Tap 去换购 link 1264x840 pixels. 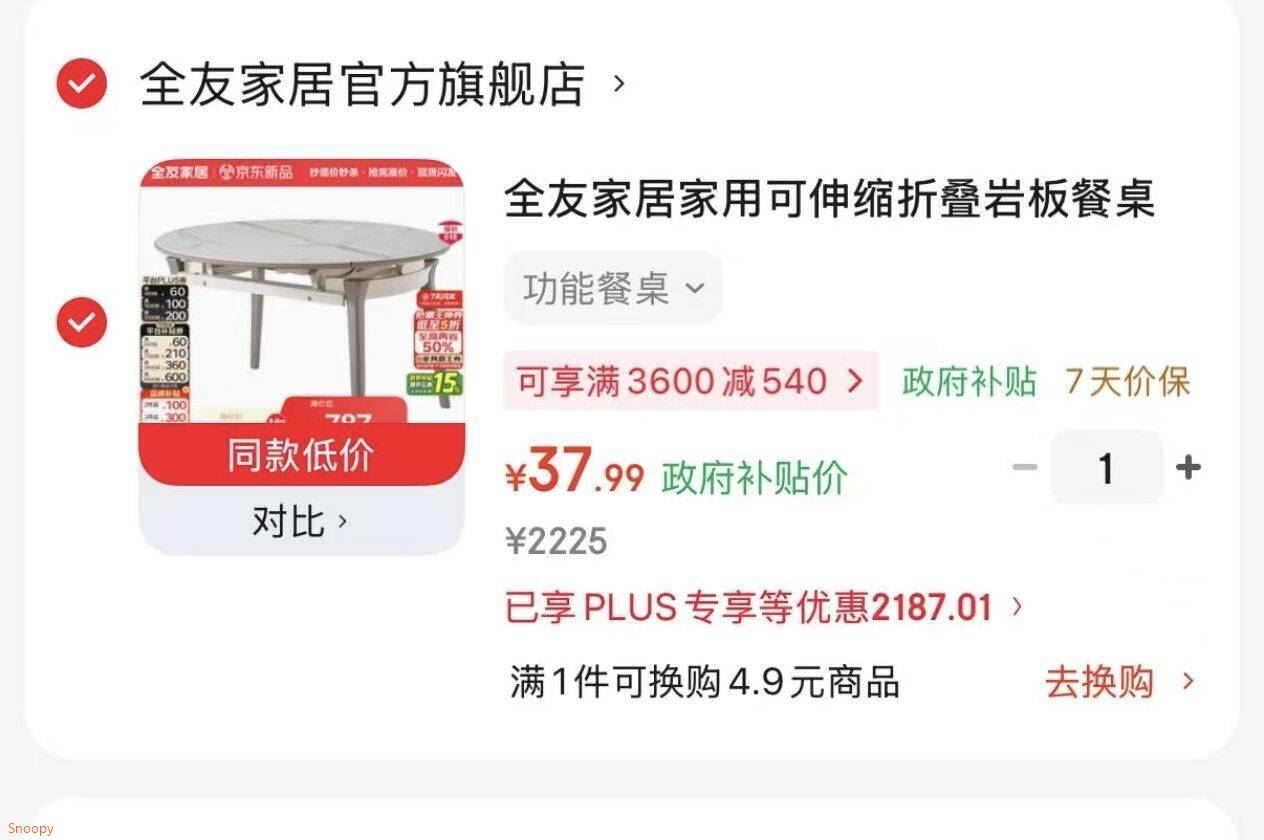click(x=1099, y=682)
